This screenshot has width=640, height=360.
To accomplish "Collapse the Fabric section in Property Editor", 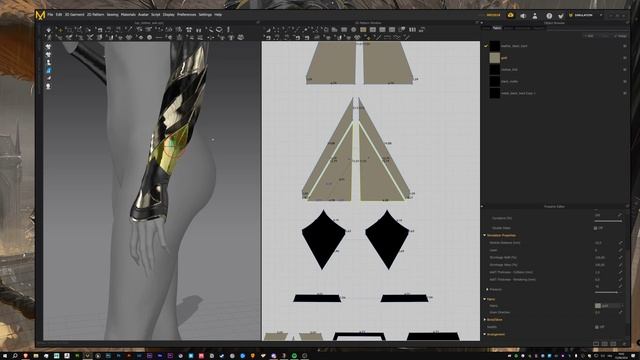I will tap(485, 299).
